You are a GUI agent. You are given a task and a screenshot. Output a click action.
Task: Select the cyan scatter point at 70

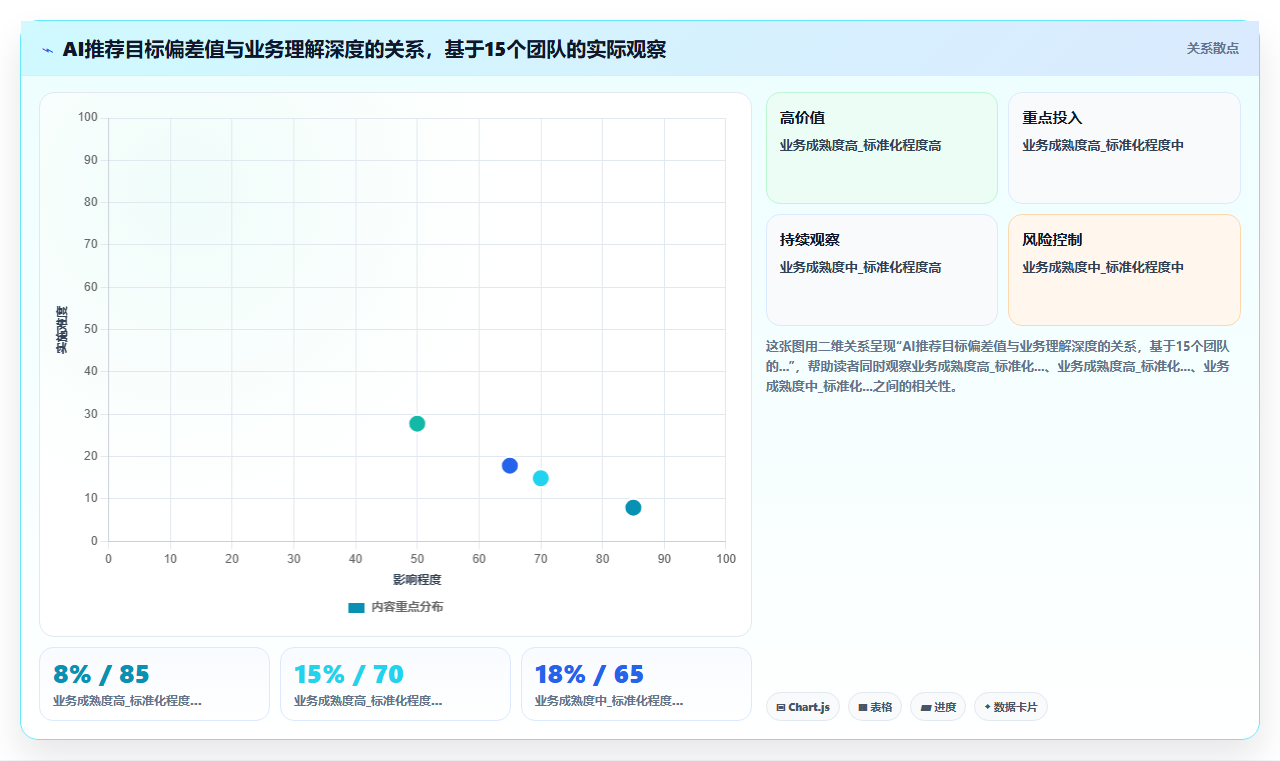541,478
